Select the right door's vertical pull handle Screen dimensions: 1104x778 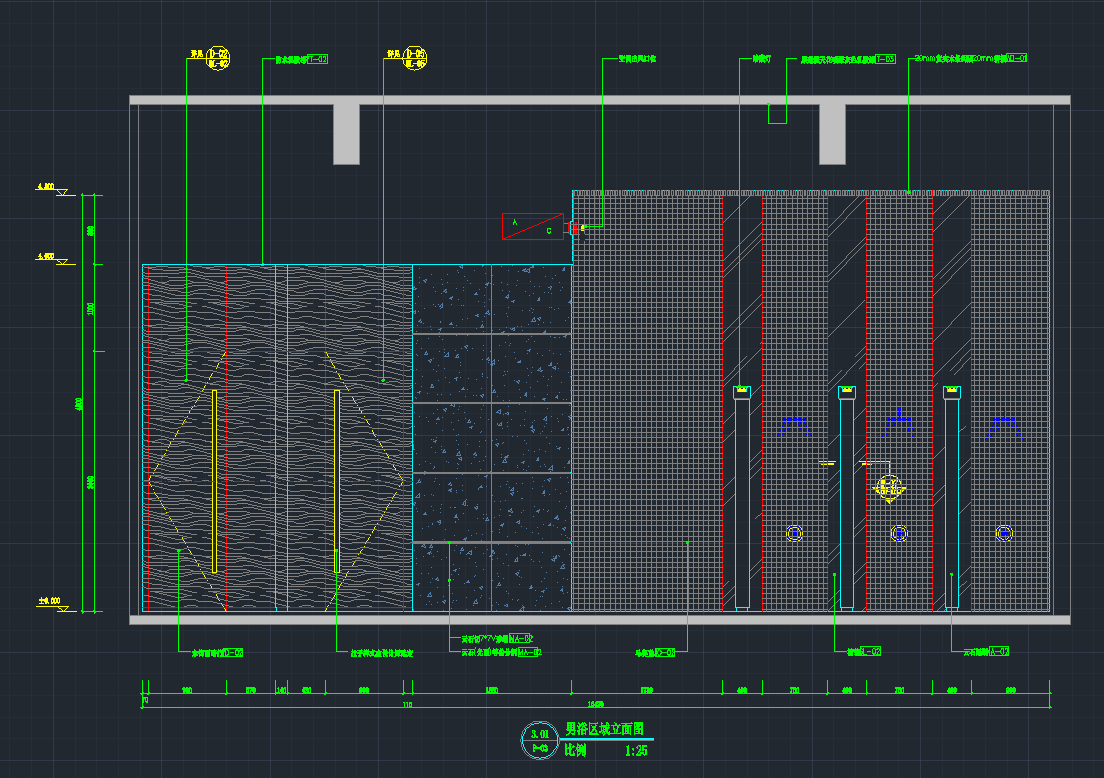pos(337,481)
